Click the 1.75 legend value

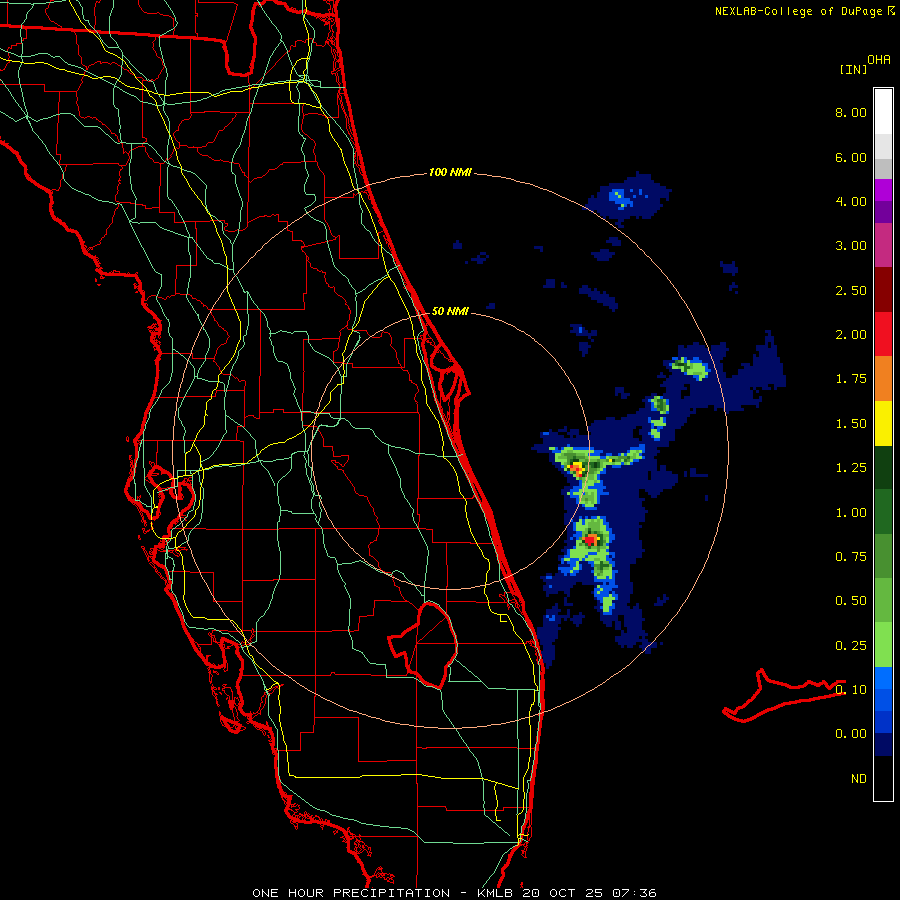point(851,379)
